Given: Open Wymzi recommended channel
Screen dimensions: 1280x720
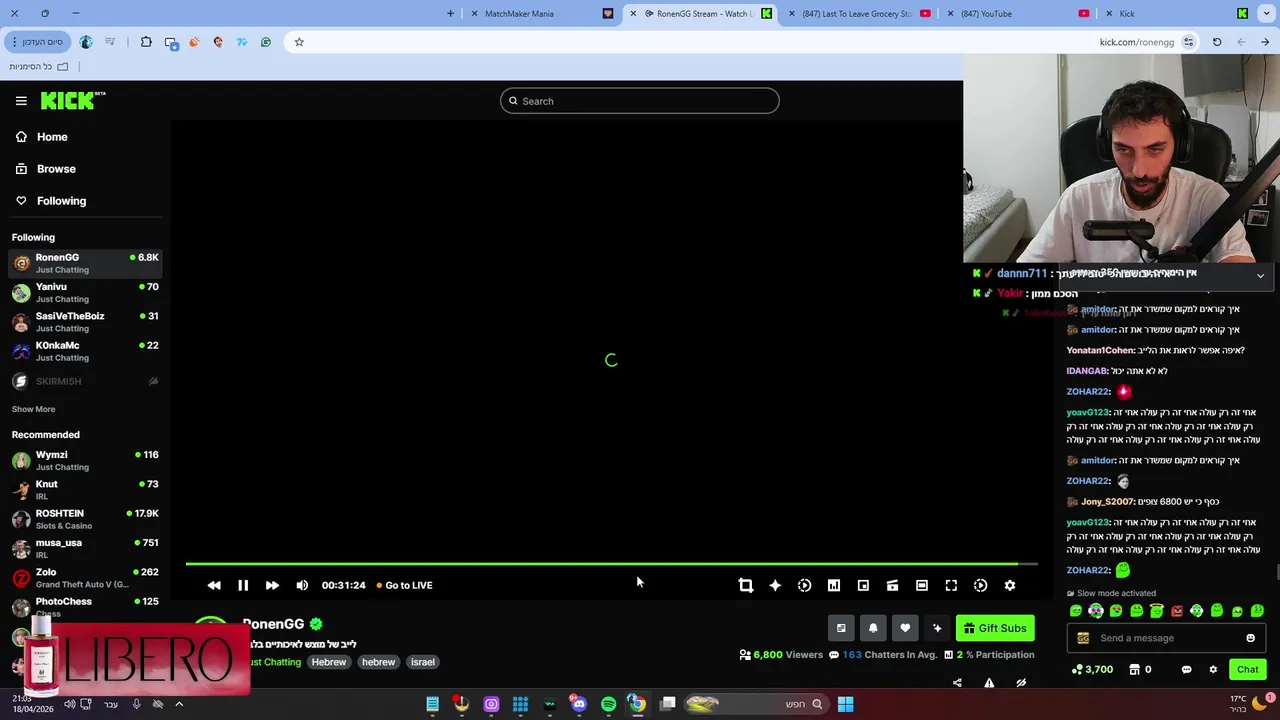Looking at the screenshot, I should point(84,460).
